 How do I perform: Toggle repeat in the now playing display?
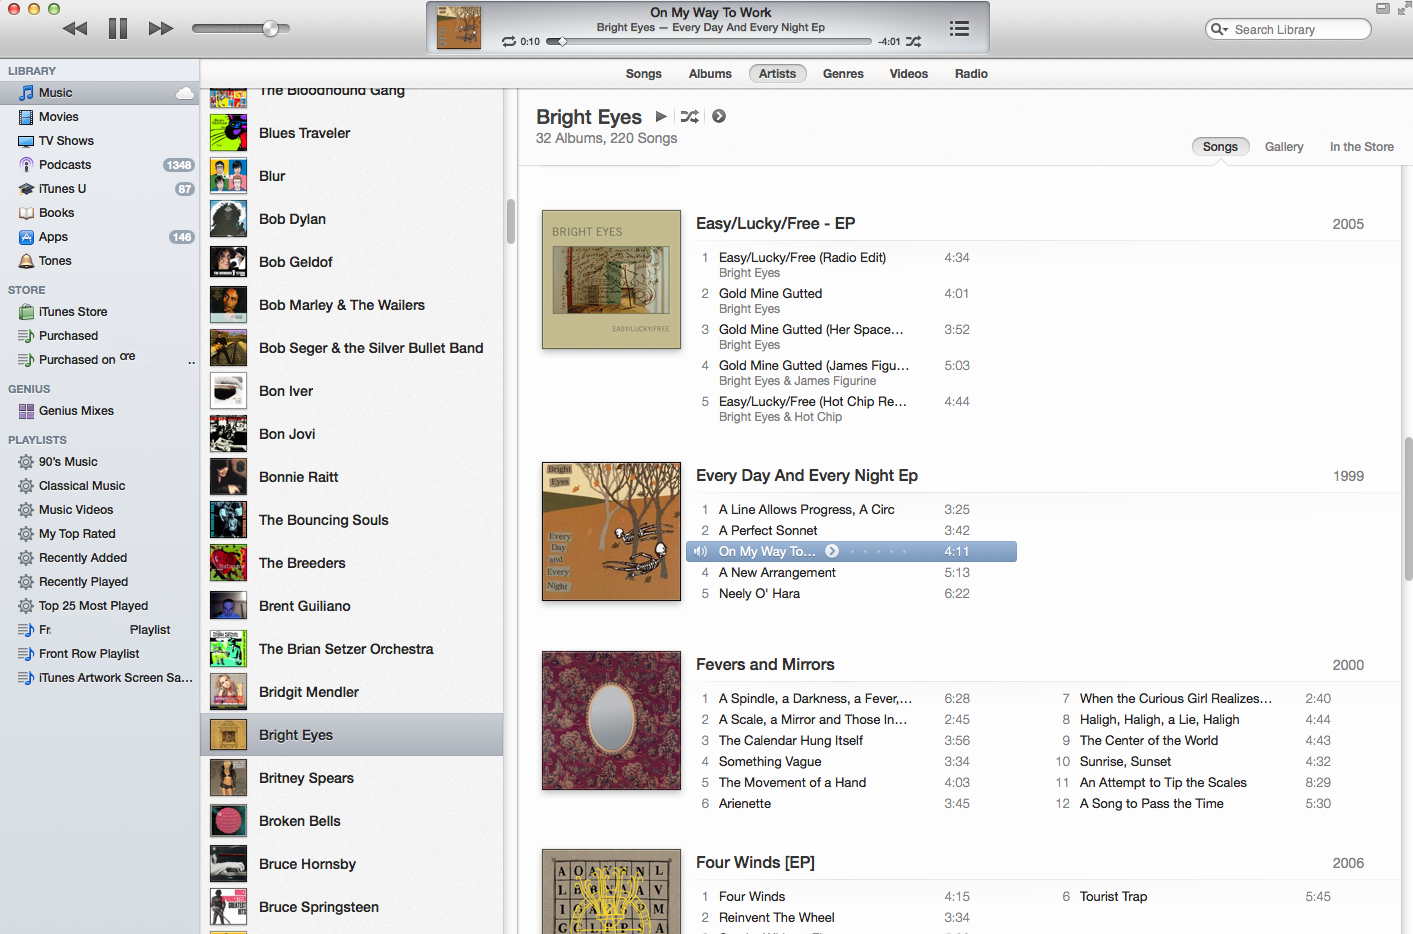tap(509, 41)
